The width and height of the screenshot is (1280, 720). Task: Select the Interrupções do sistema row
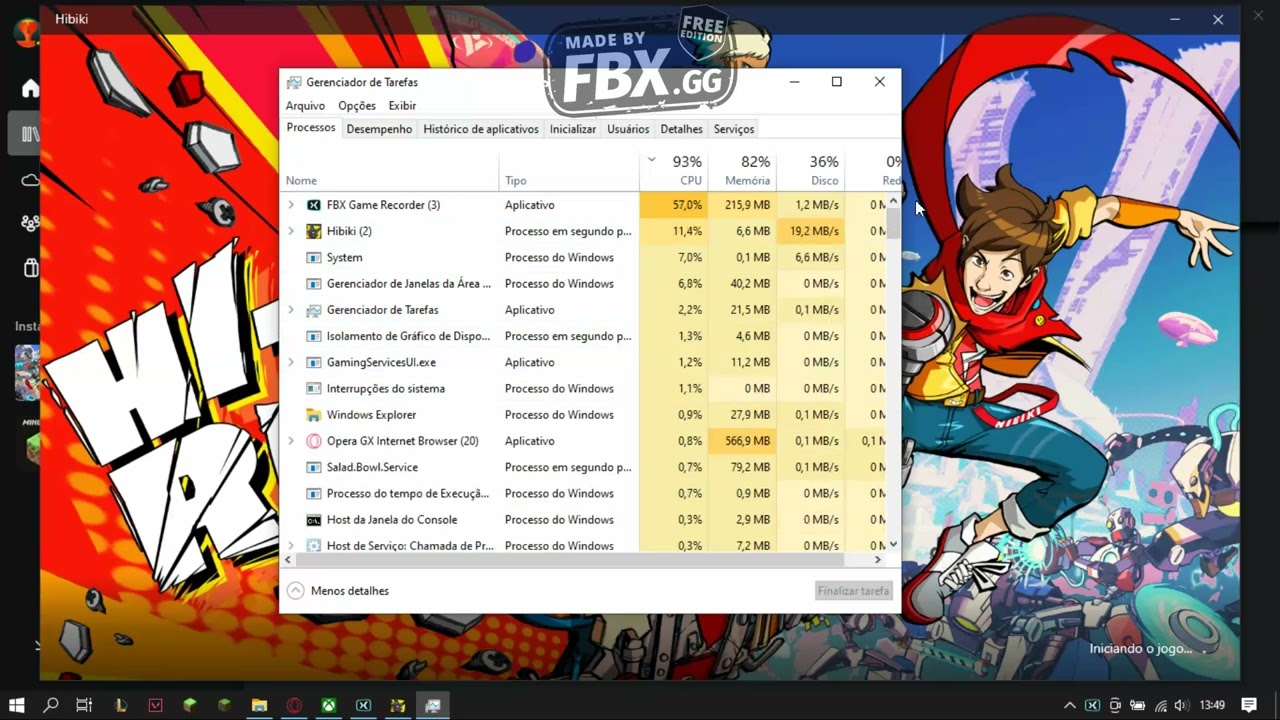pyautogui.click(x=584, y=389)
